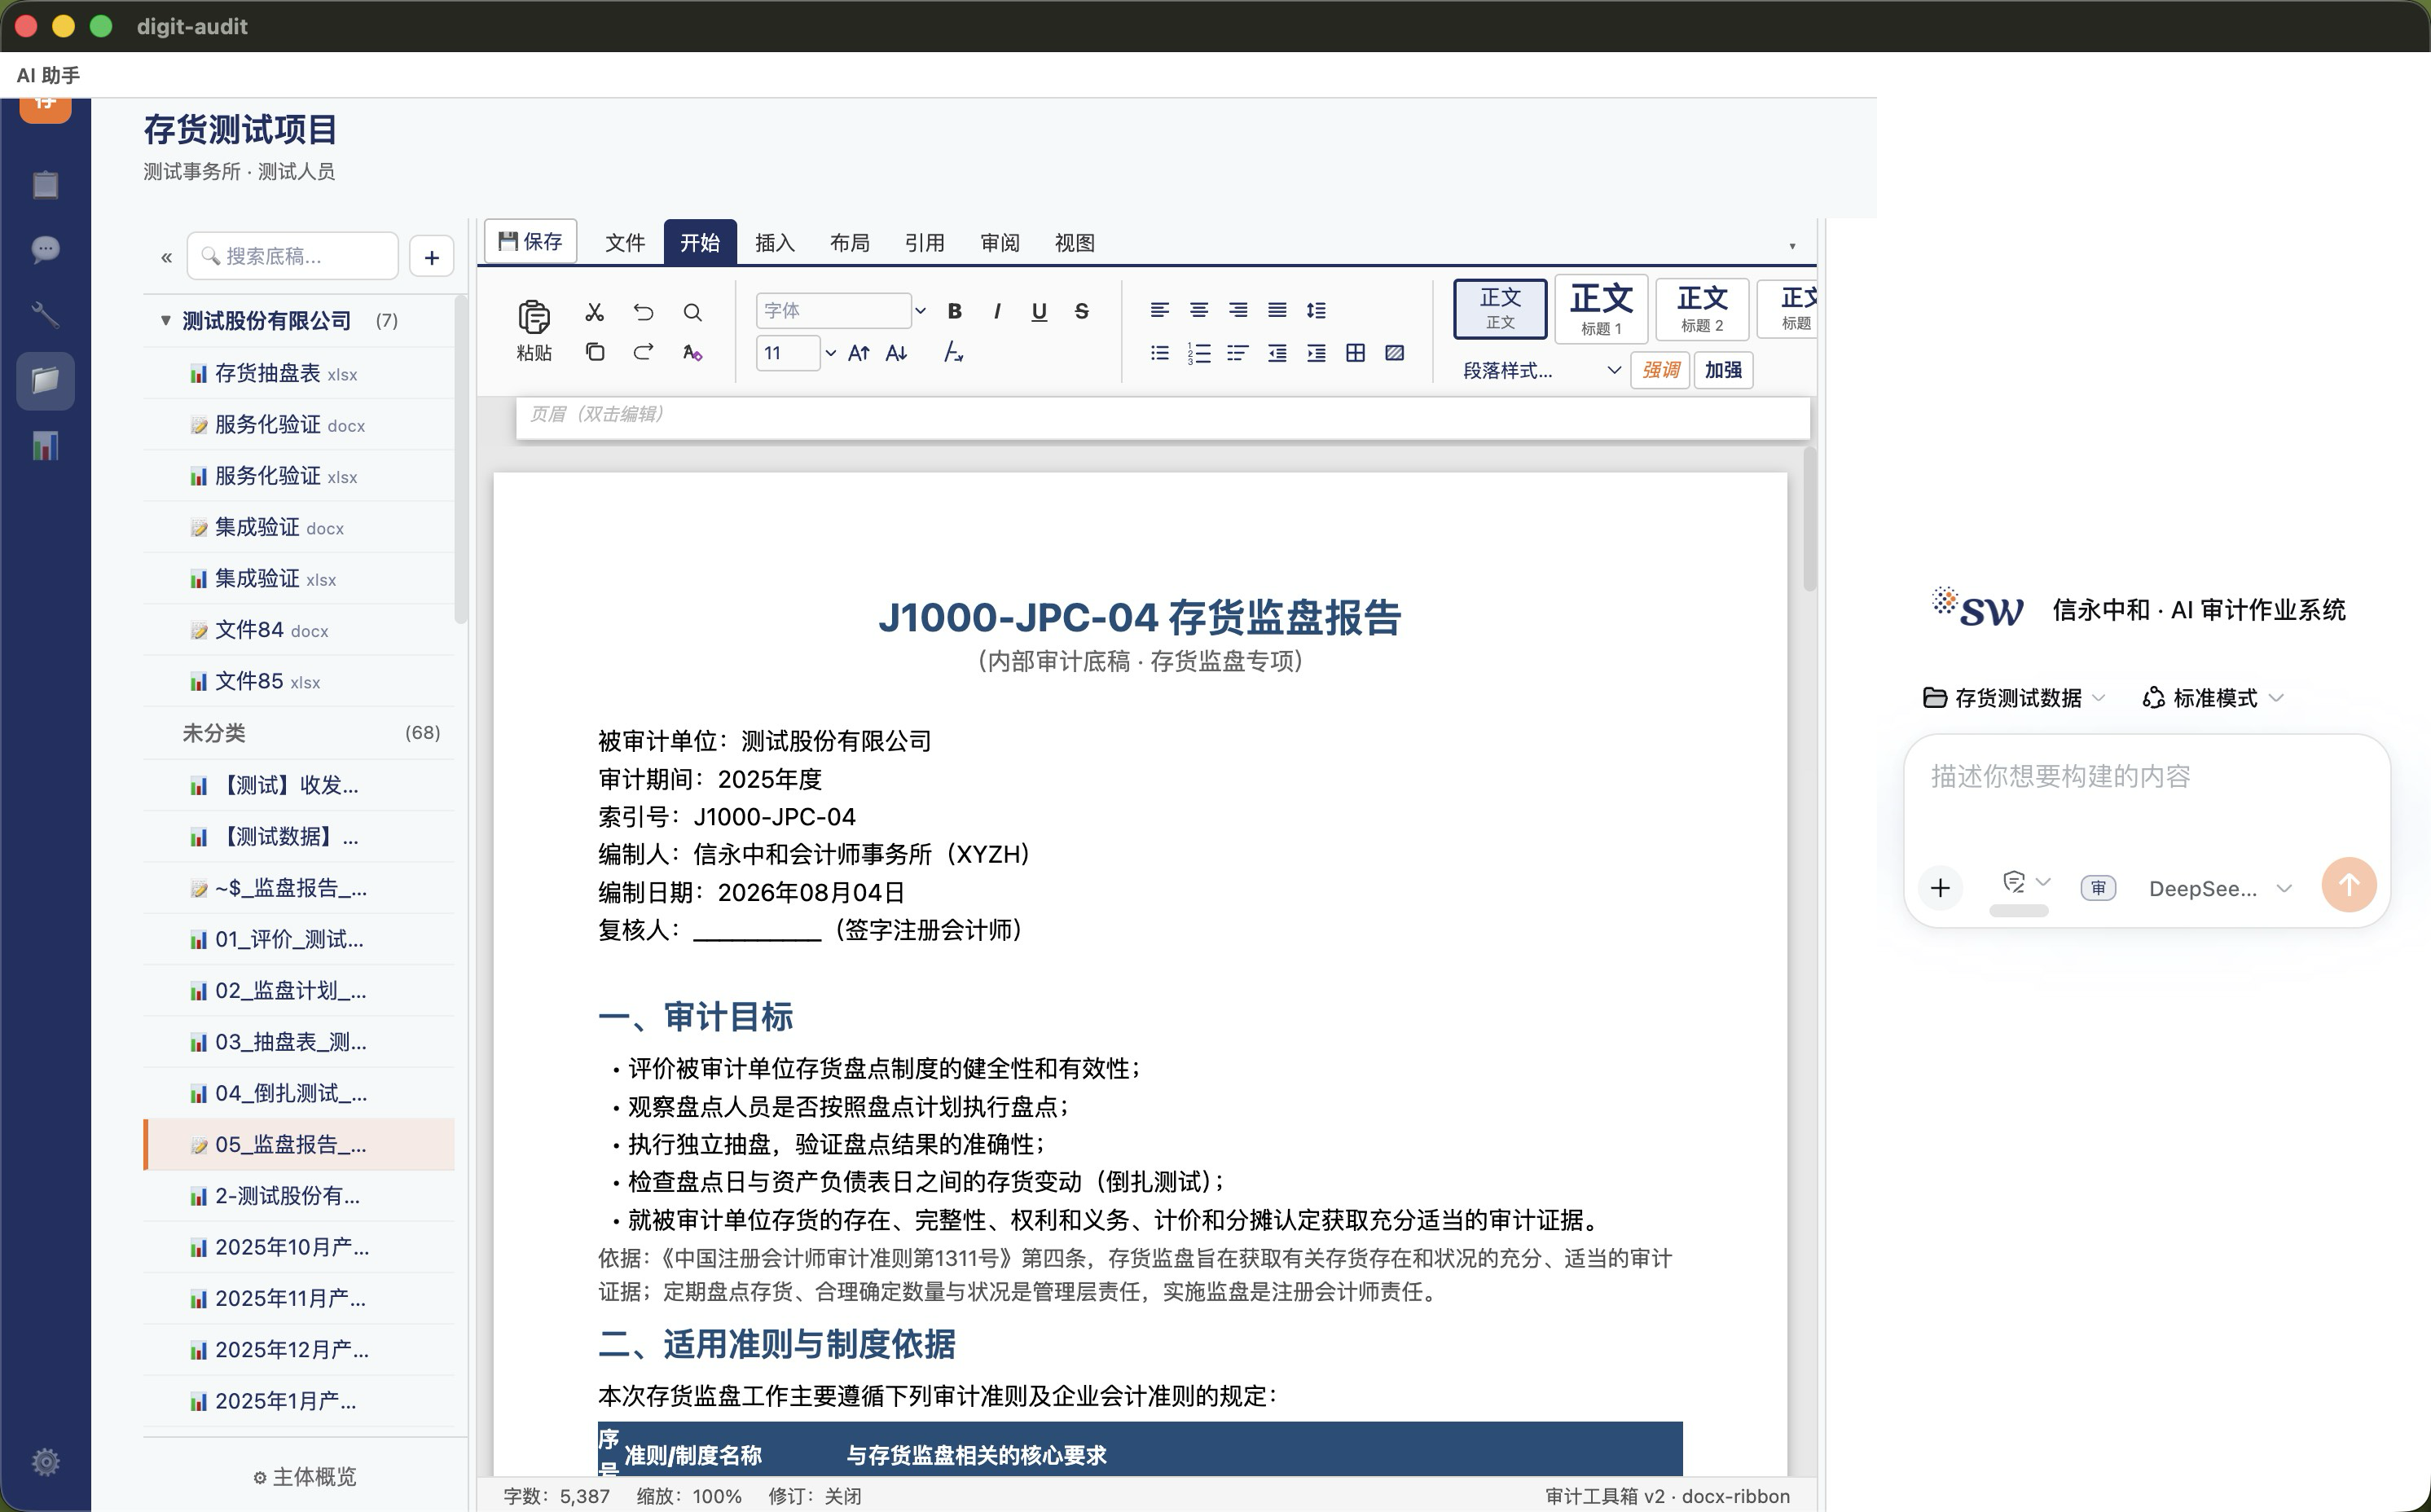Click the 保存 save button
2431x1512 pixels.
531,241
